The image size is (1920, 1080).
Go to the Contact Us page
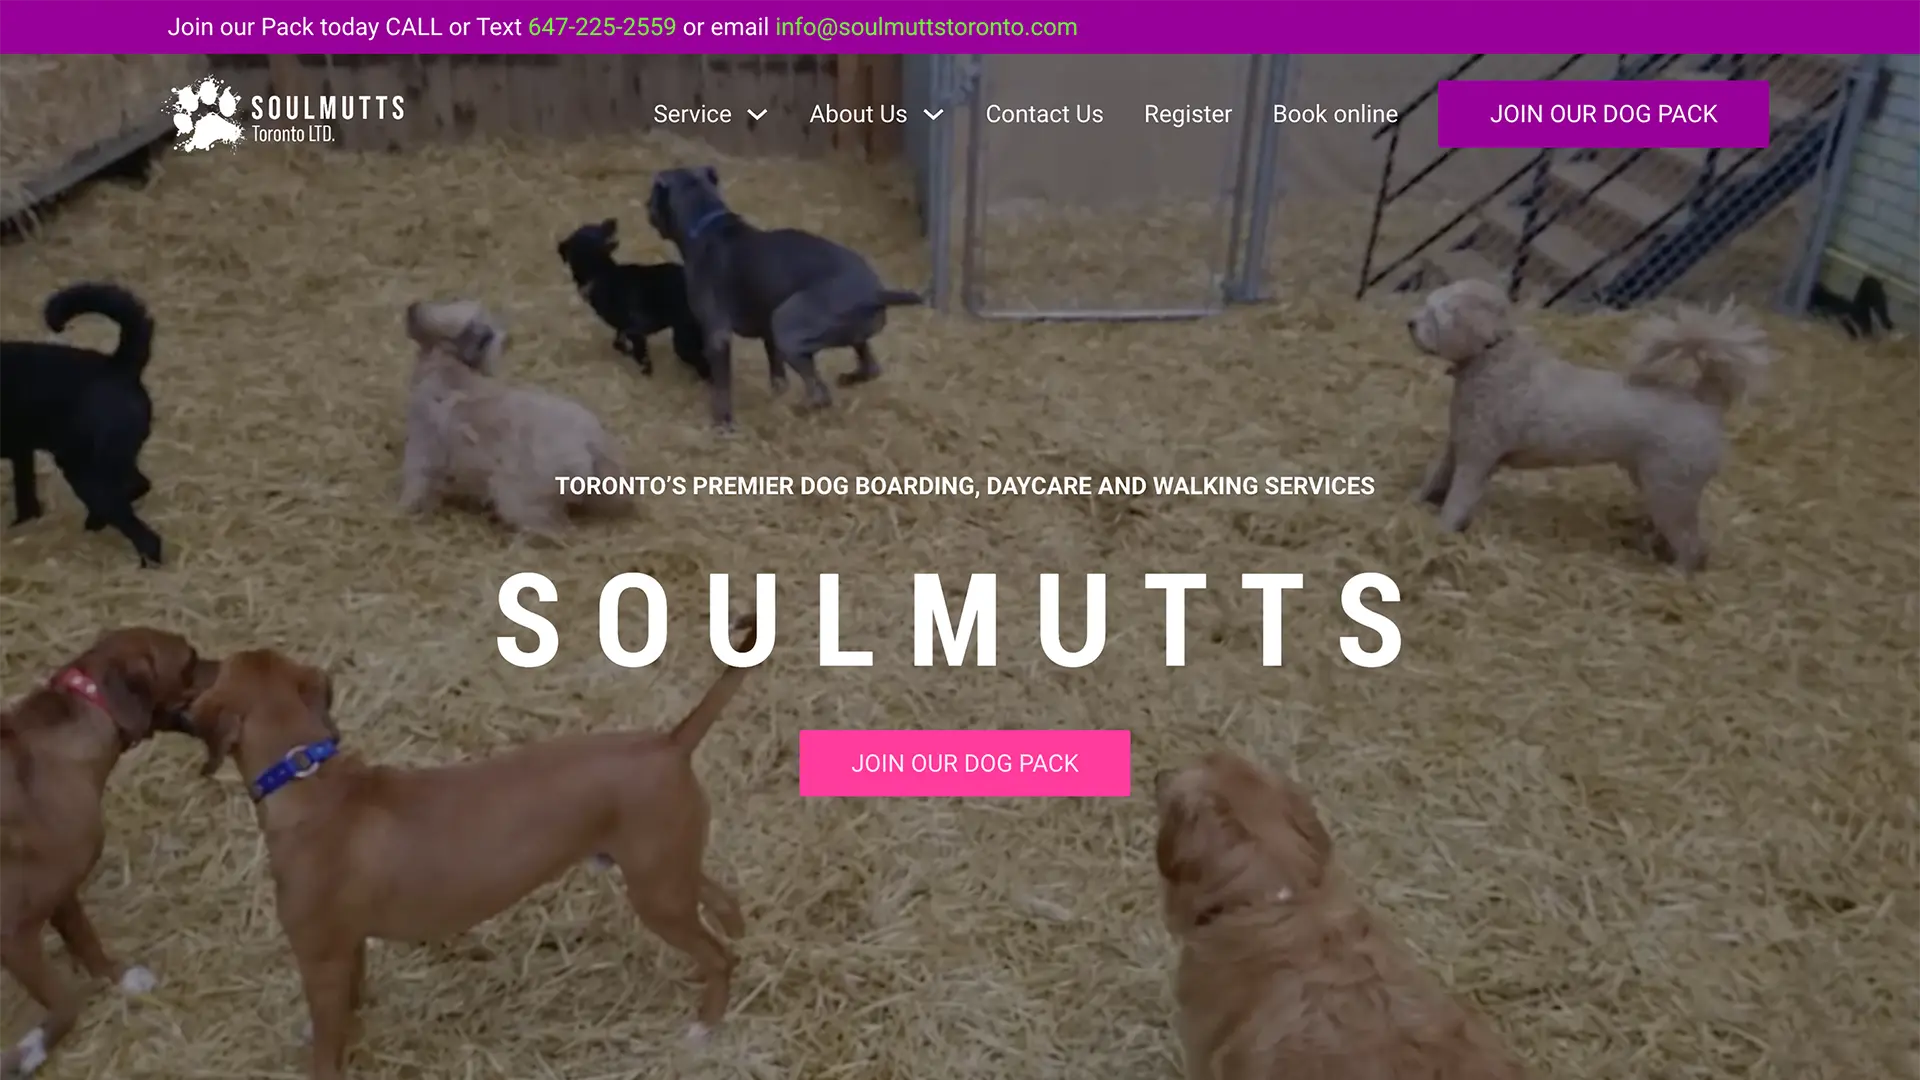pyautogui.click(x=1044, y=114)
